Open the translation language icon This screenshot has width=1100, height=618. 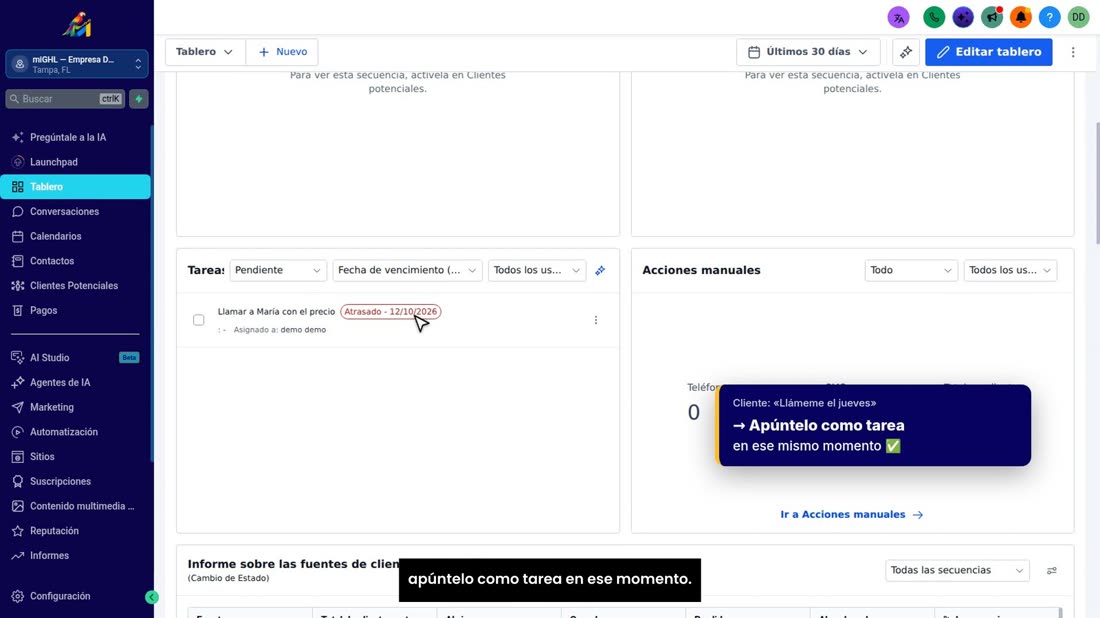coord(898,17)
